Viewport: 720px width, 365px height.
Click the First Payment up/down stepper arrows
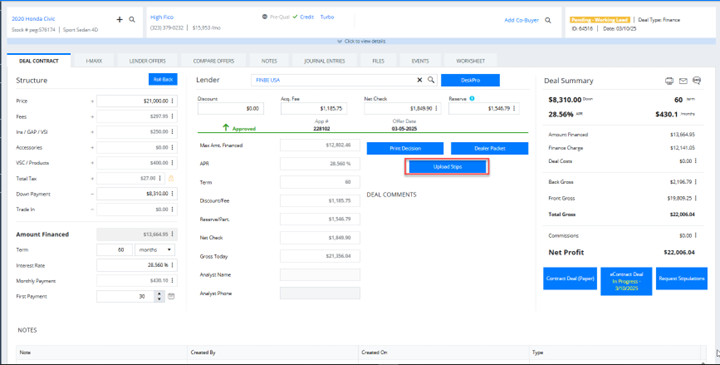[159, 297]
